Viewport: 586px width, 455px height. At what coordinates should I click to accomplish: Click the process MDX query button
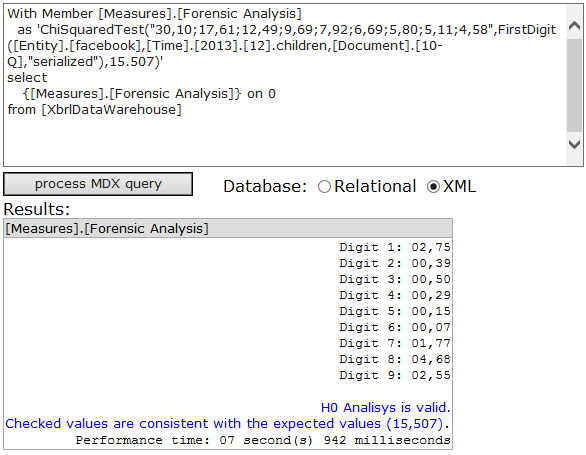point(98,184)
